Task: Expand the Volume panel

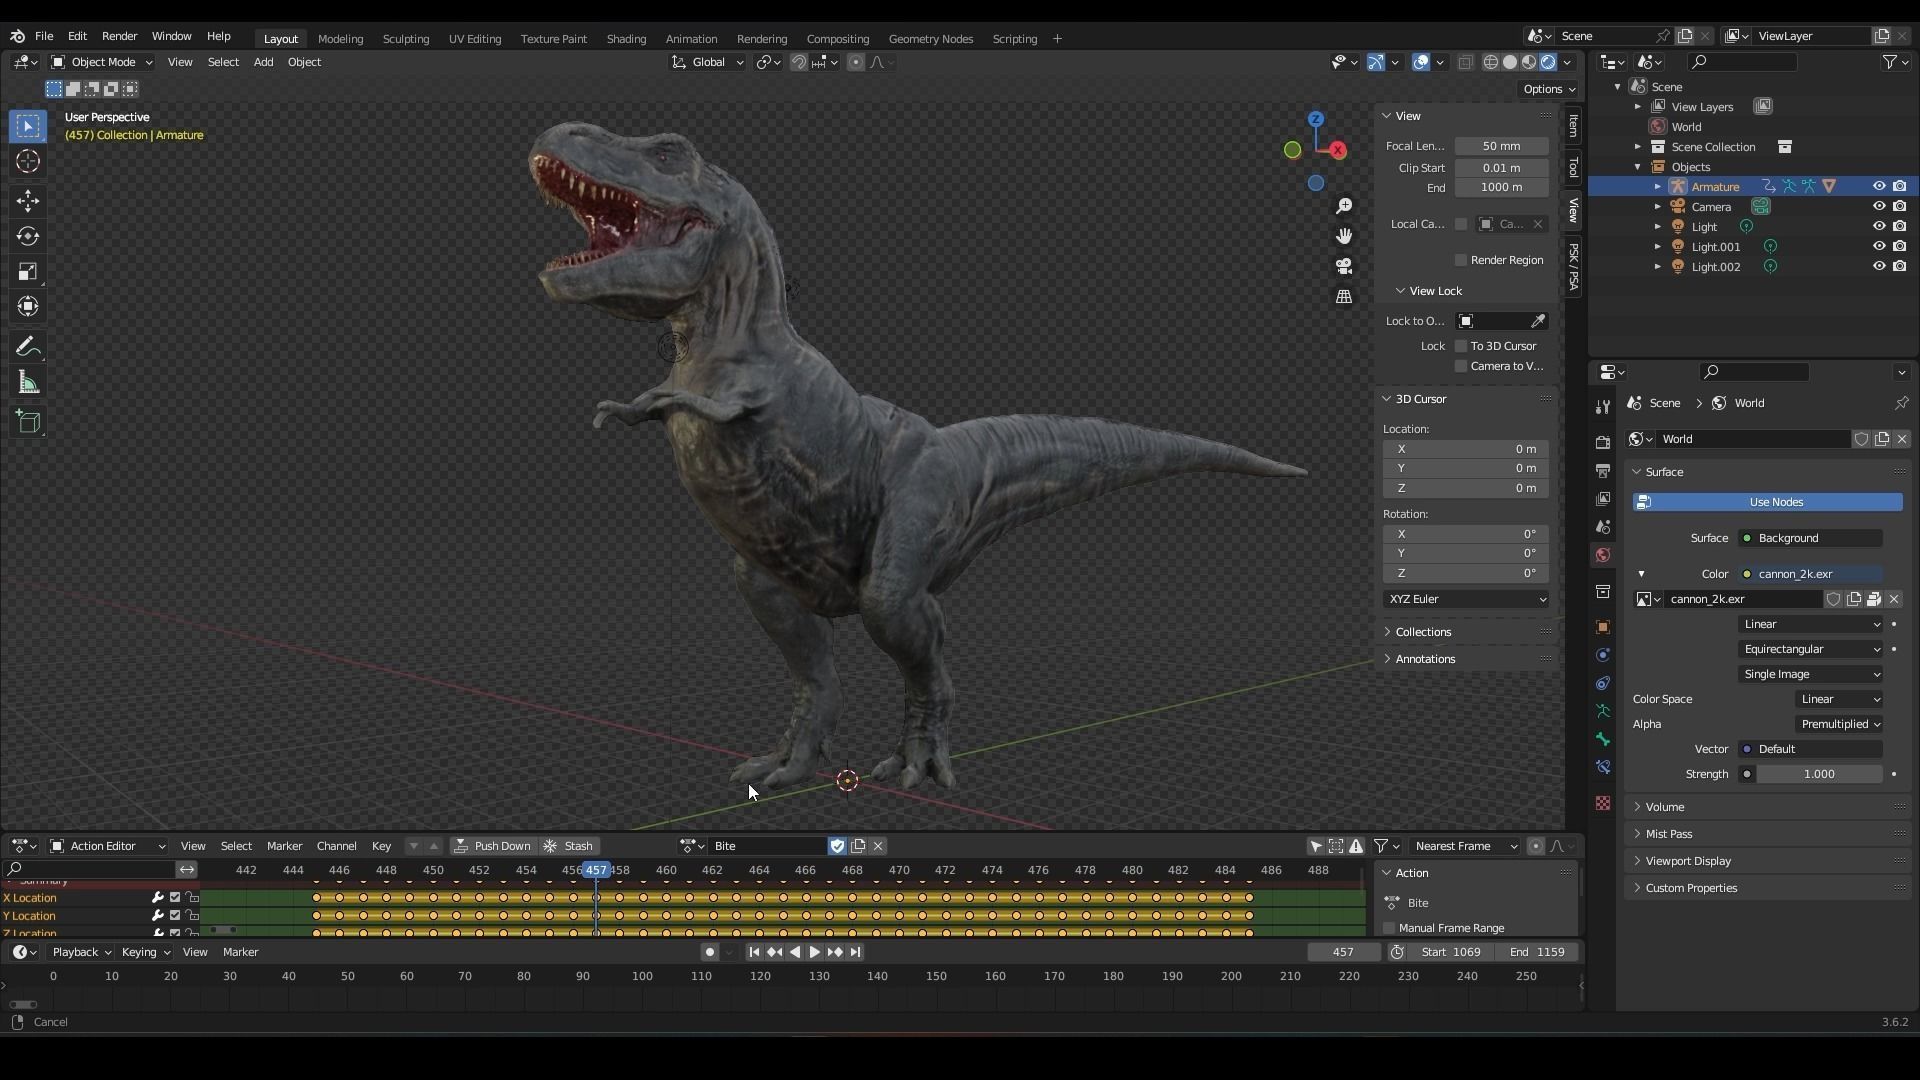Action: [1665, 807]
